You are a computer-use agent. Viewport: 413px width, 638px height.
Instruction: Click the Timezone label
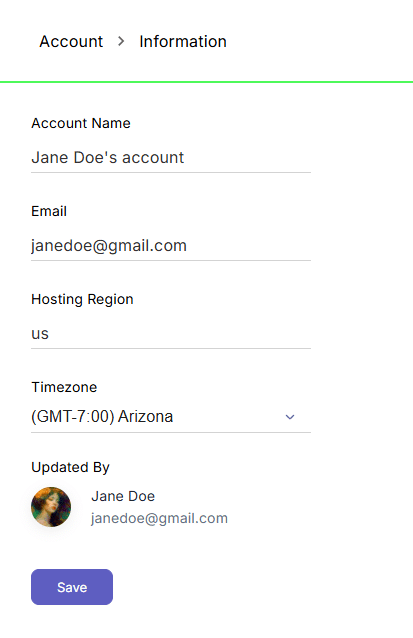click(64, 387)
